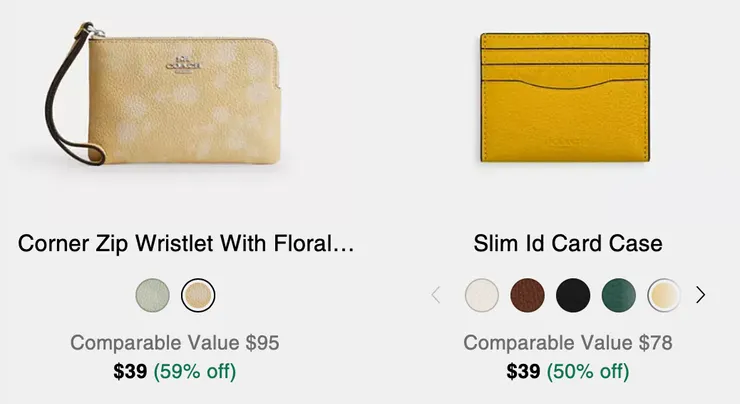The width and height of the screenshot is (740, 404).
Task: Select the pale green wristlet color swatch
Action: click(x=153, y=295)
